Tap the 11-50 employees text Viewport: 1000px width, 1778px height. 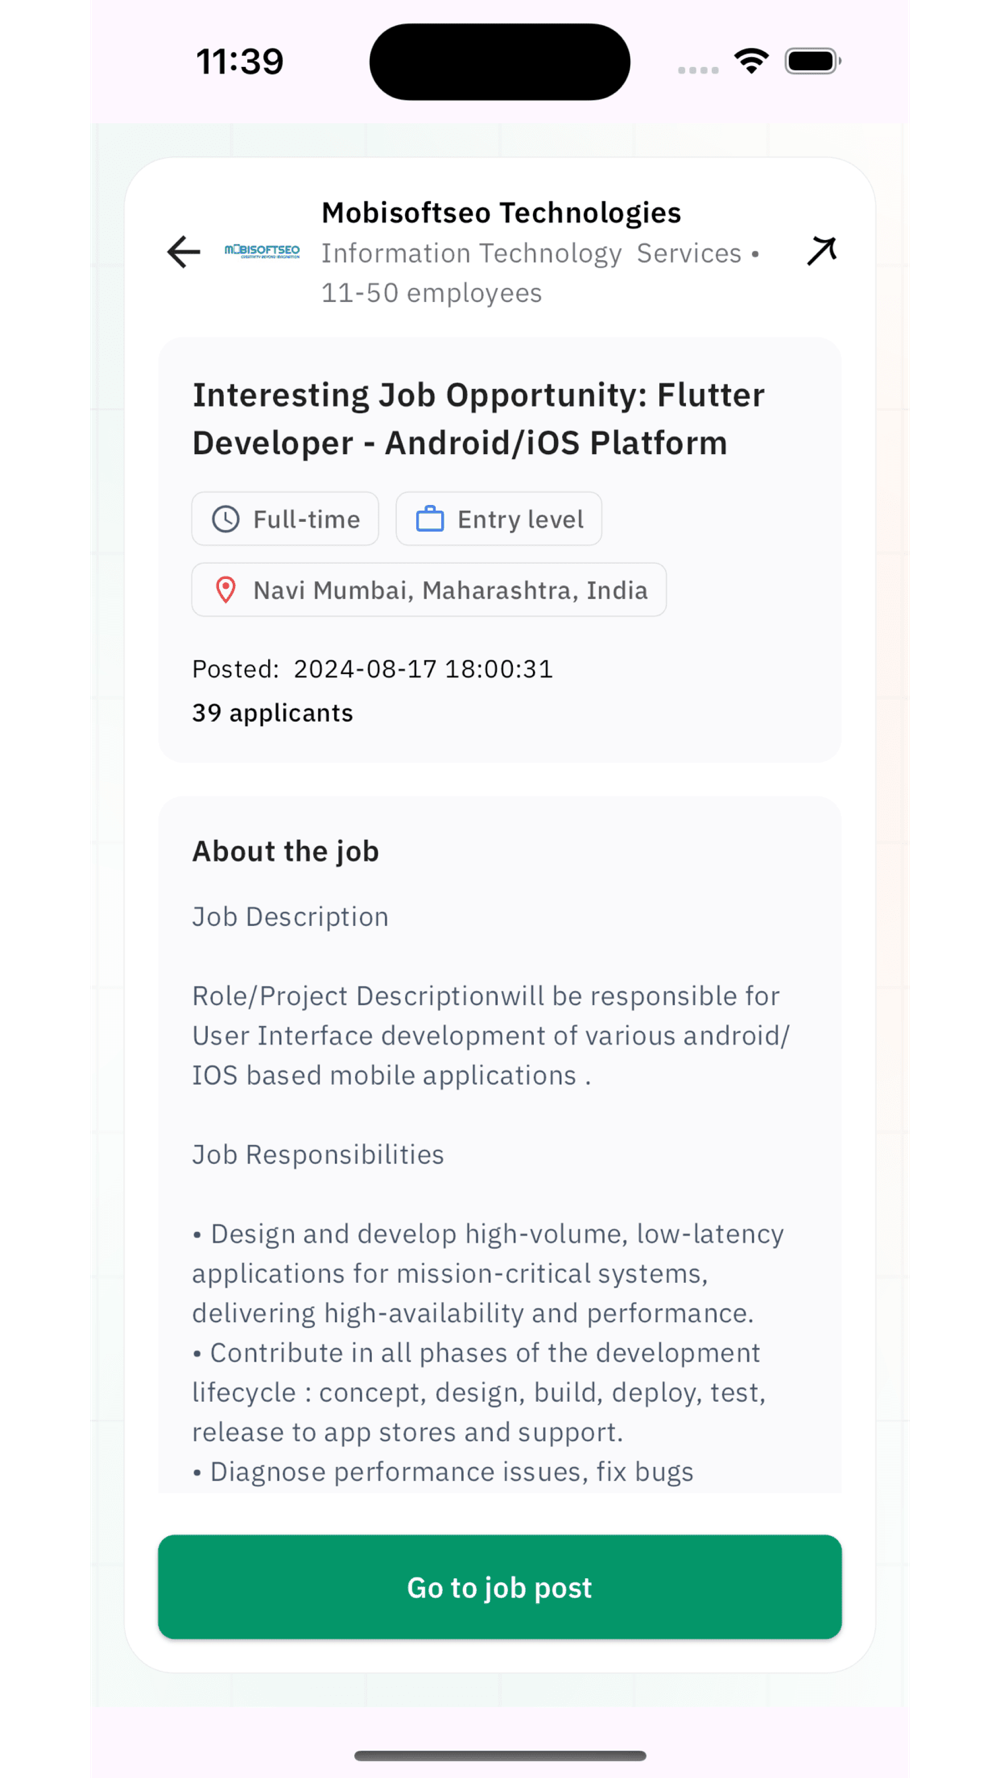431,293
